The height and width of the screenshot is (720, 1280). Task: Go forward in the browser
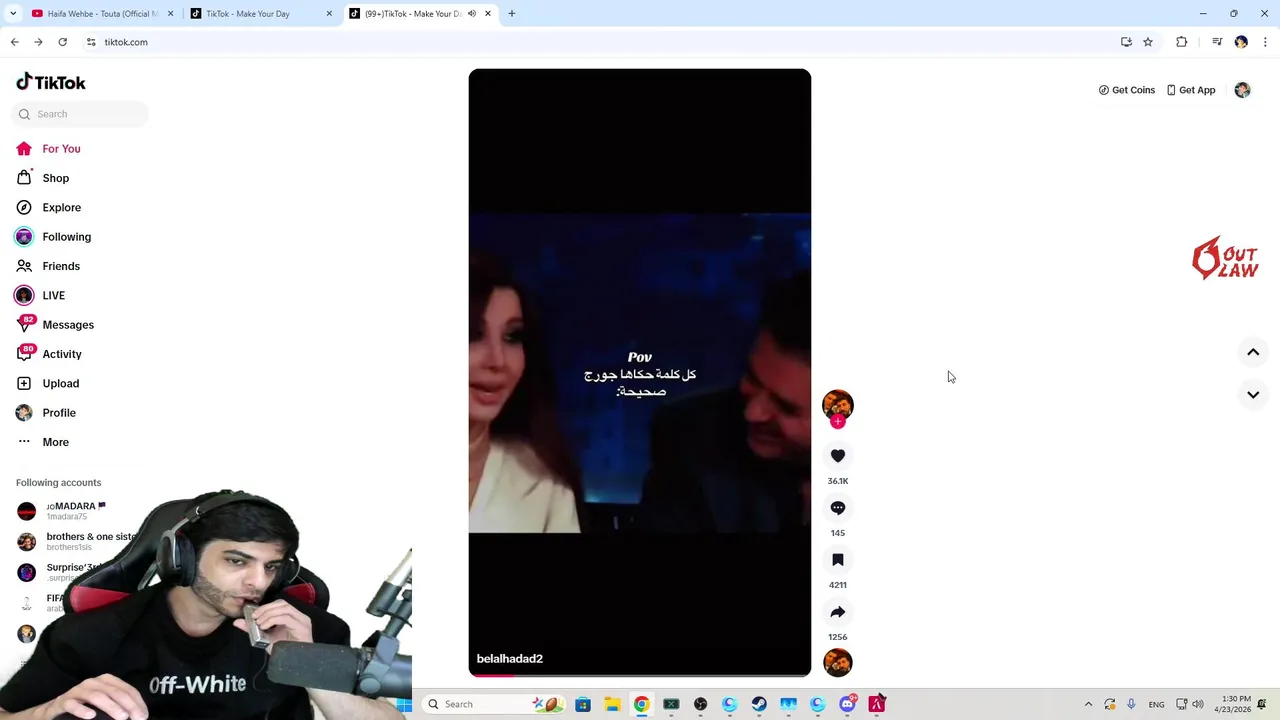pyautogui.click(x=38, y=42)
